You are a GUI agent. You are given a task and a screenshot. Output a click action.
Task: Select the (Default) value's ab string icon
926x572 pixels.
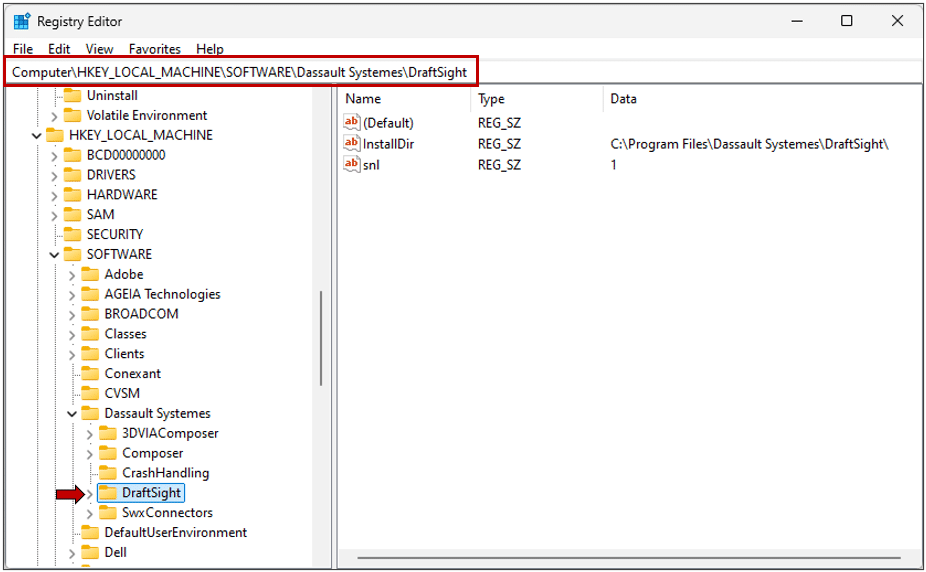[x=351, y=122]
